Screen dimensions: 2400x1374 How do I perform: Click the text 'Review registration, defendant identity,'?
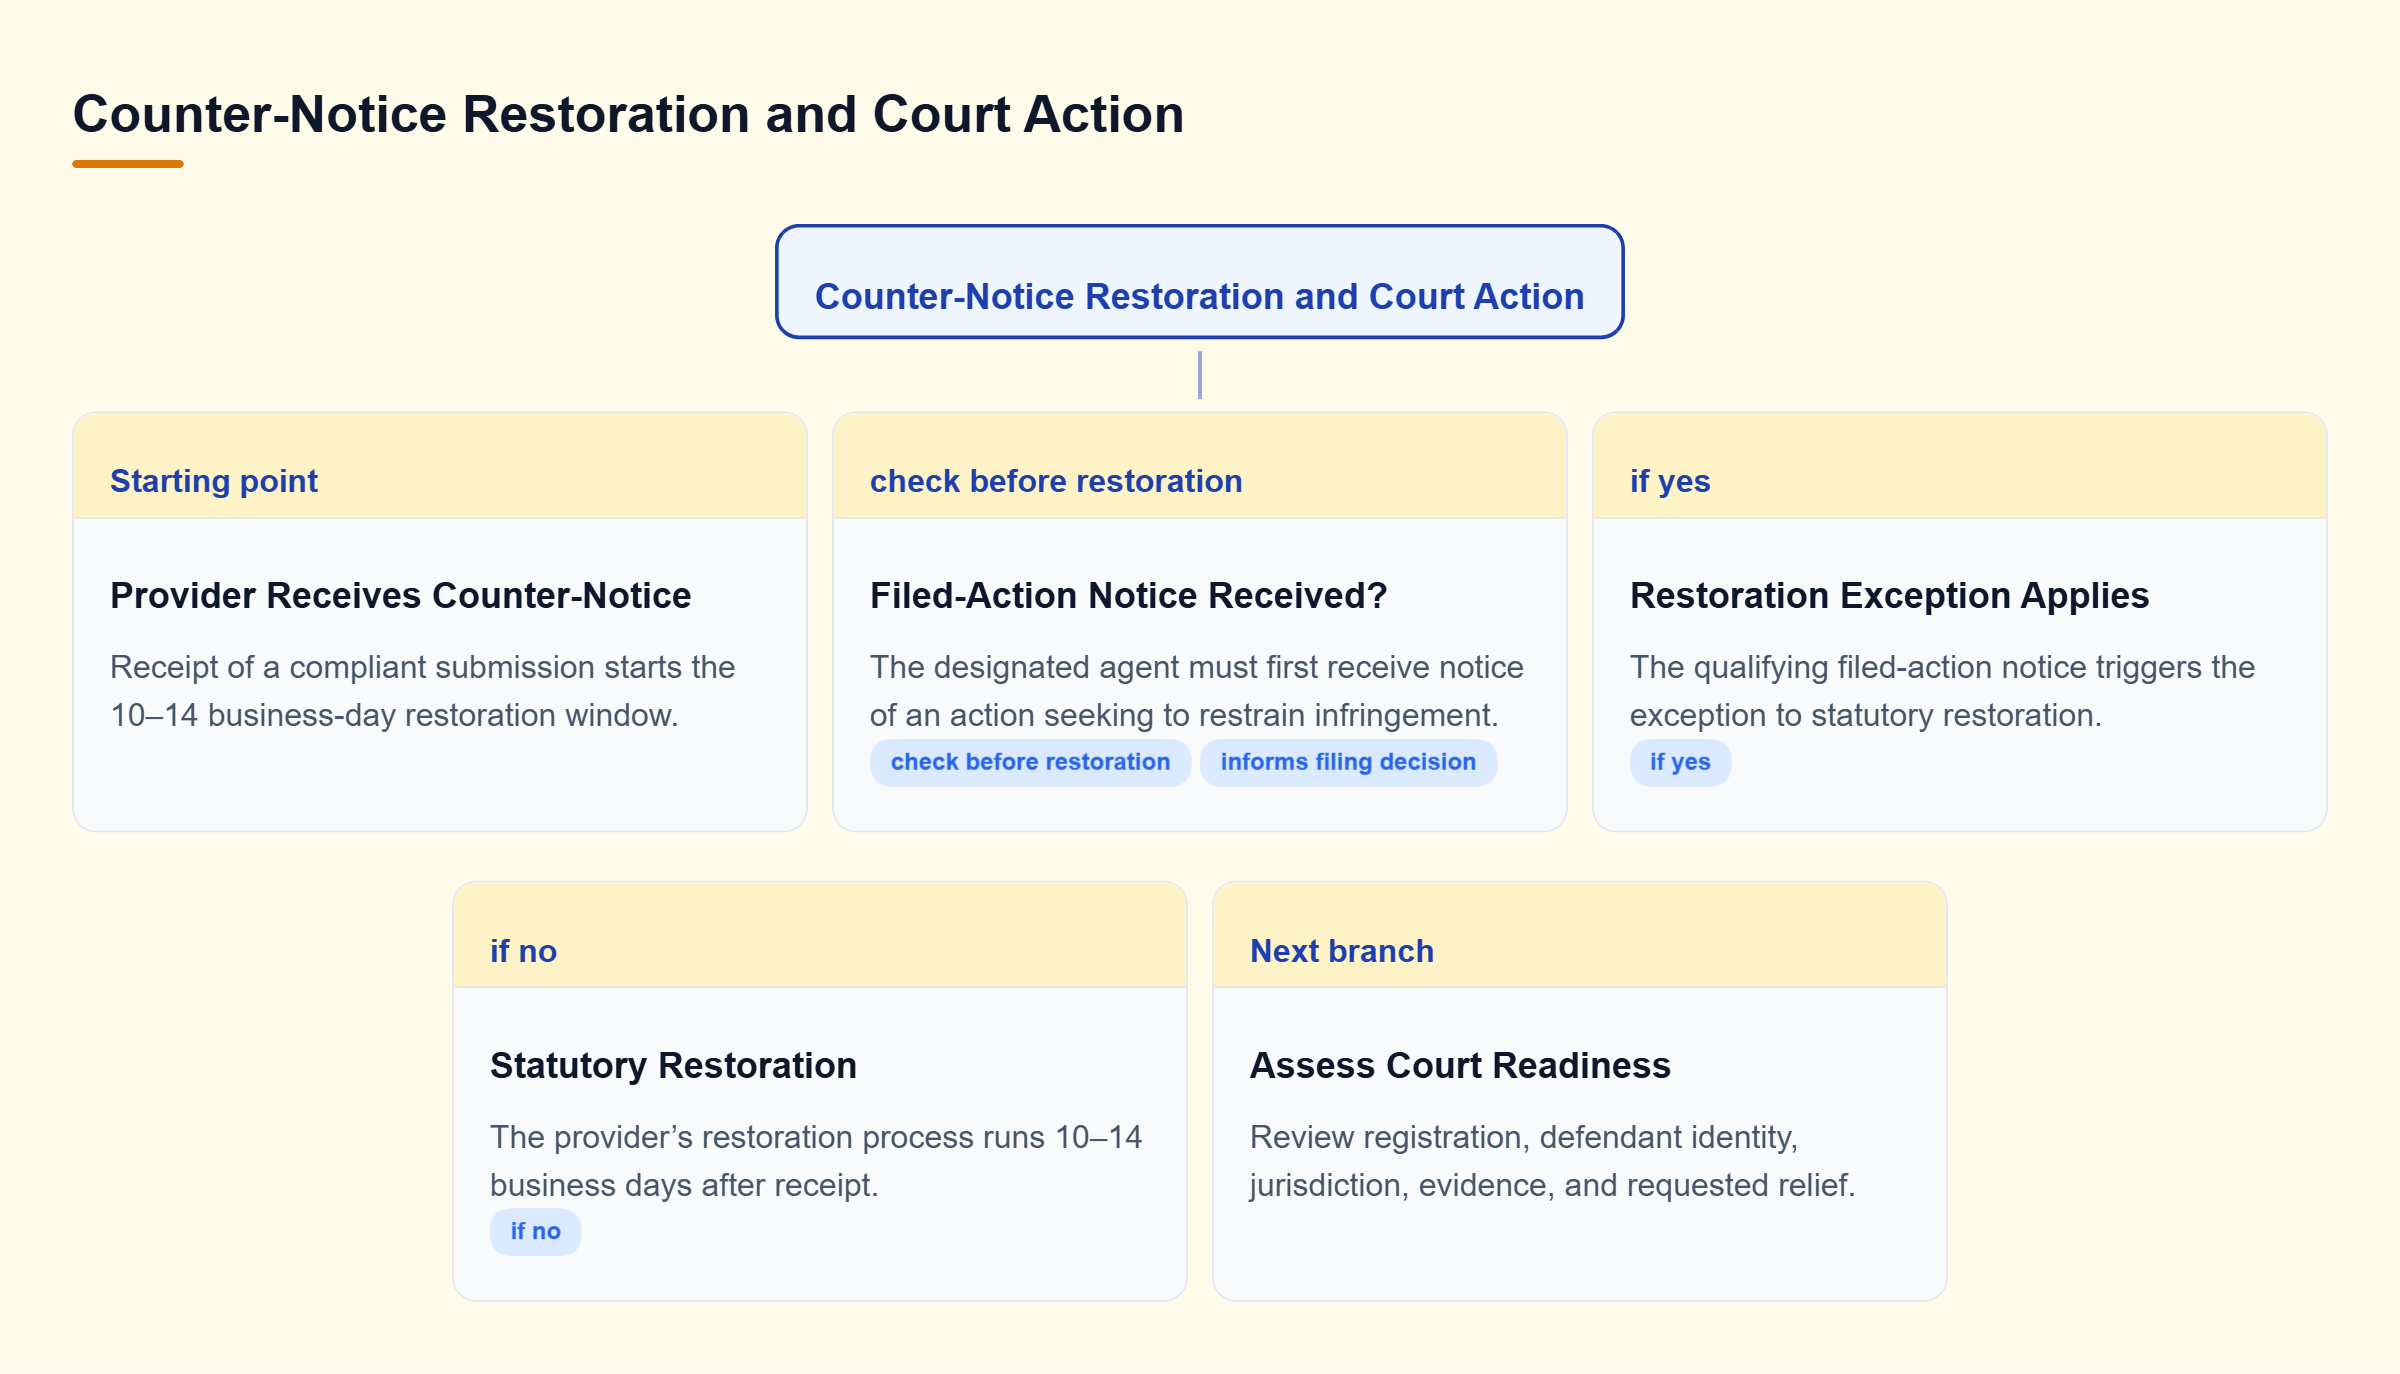coord(1524,1137)
